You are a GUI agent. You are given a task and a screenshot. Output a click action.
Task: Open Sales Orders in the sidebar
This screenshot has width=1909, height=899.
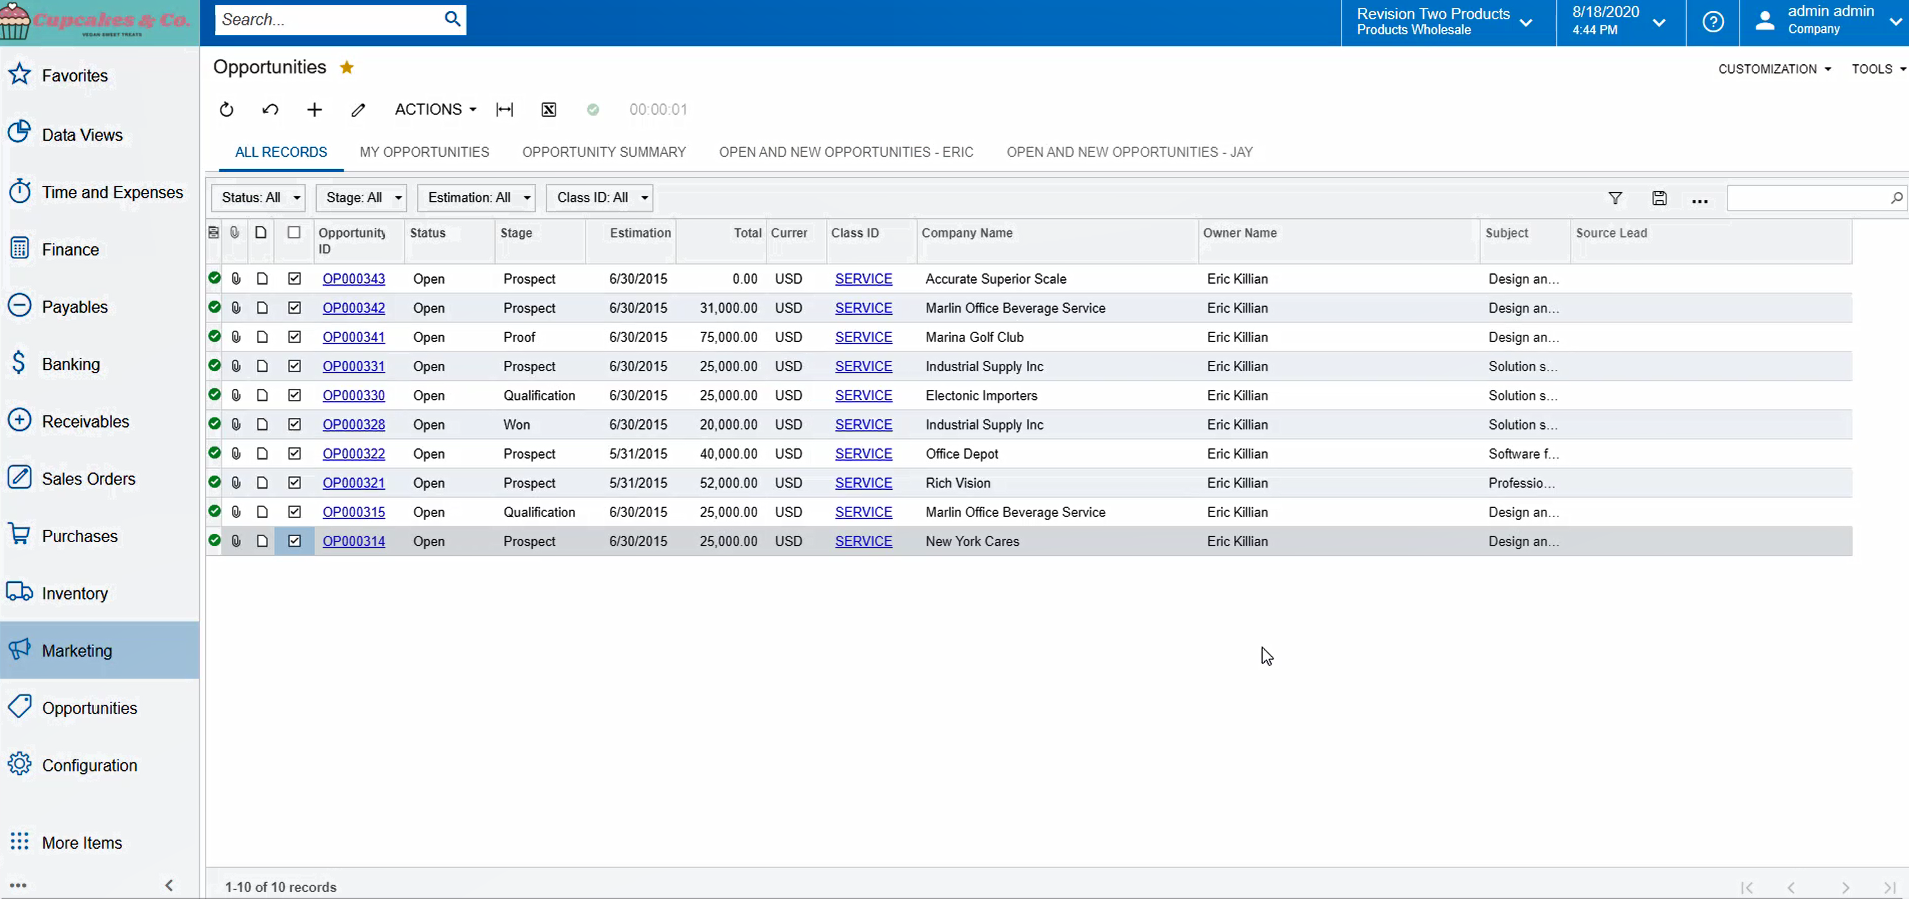tap(100, 479)
